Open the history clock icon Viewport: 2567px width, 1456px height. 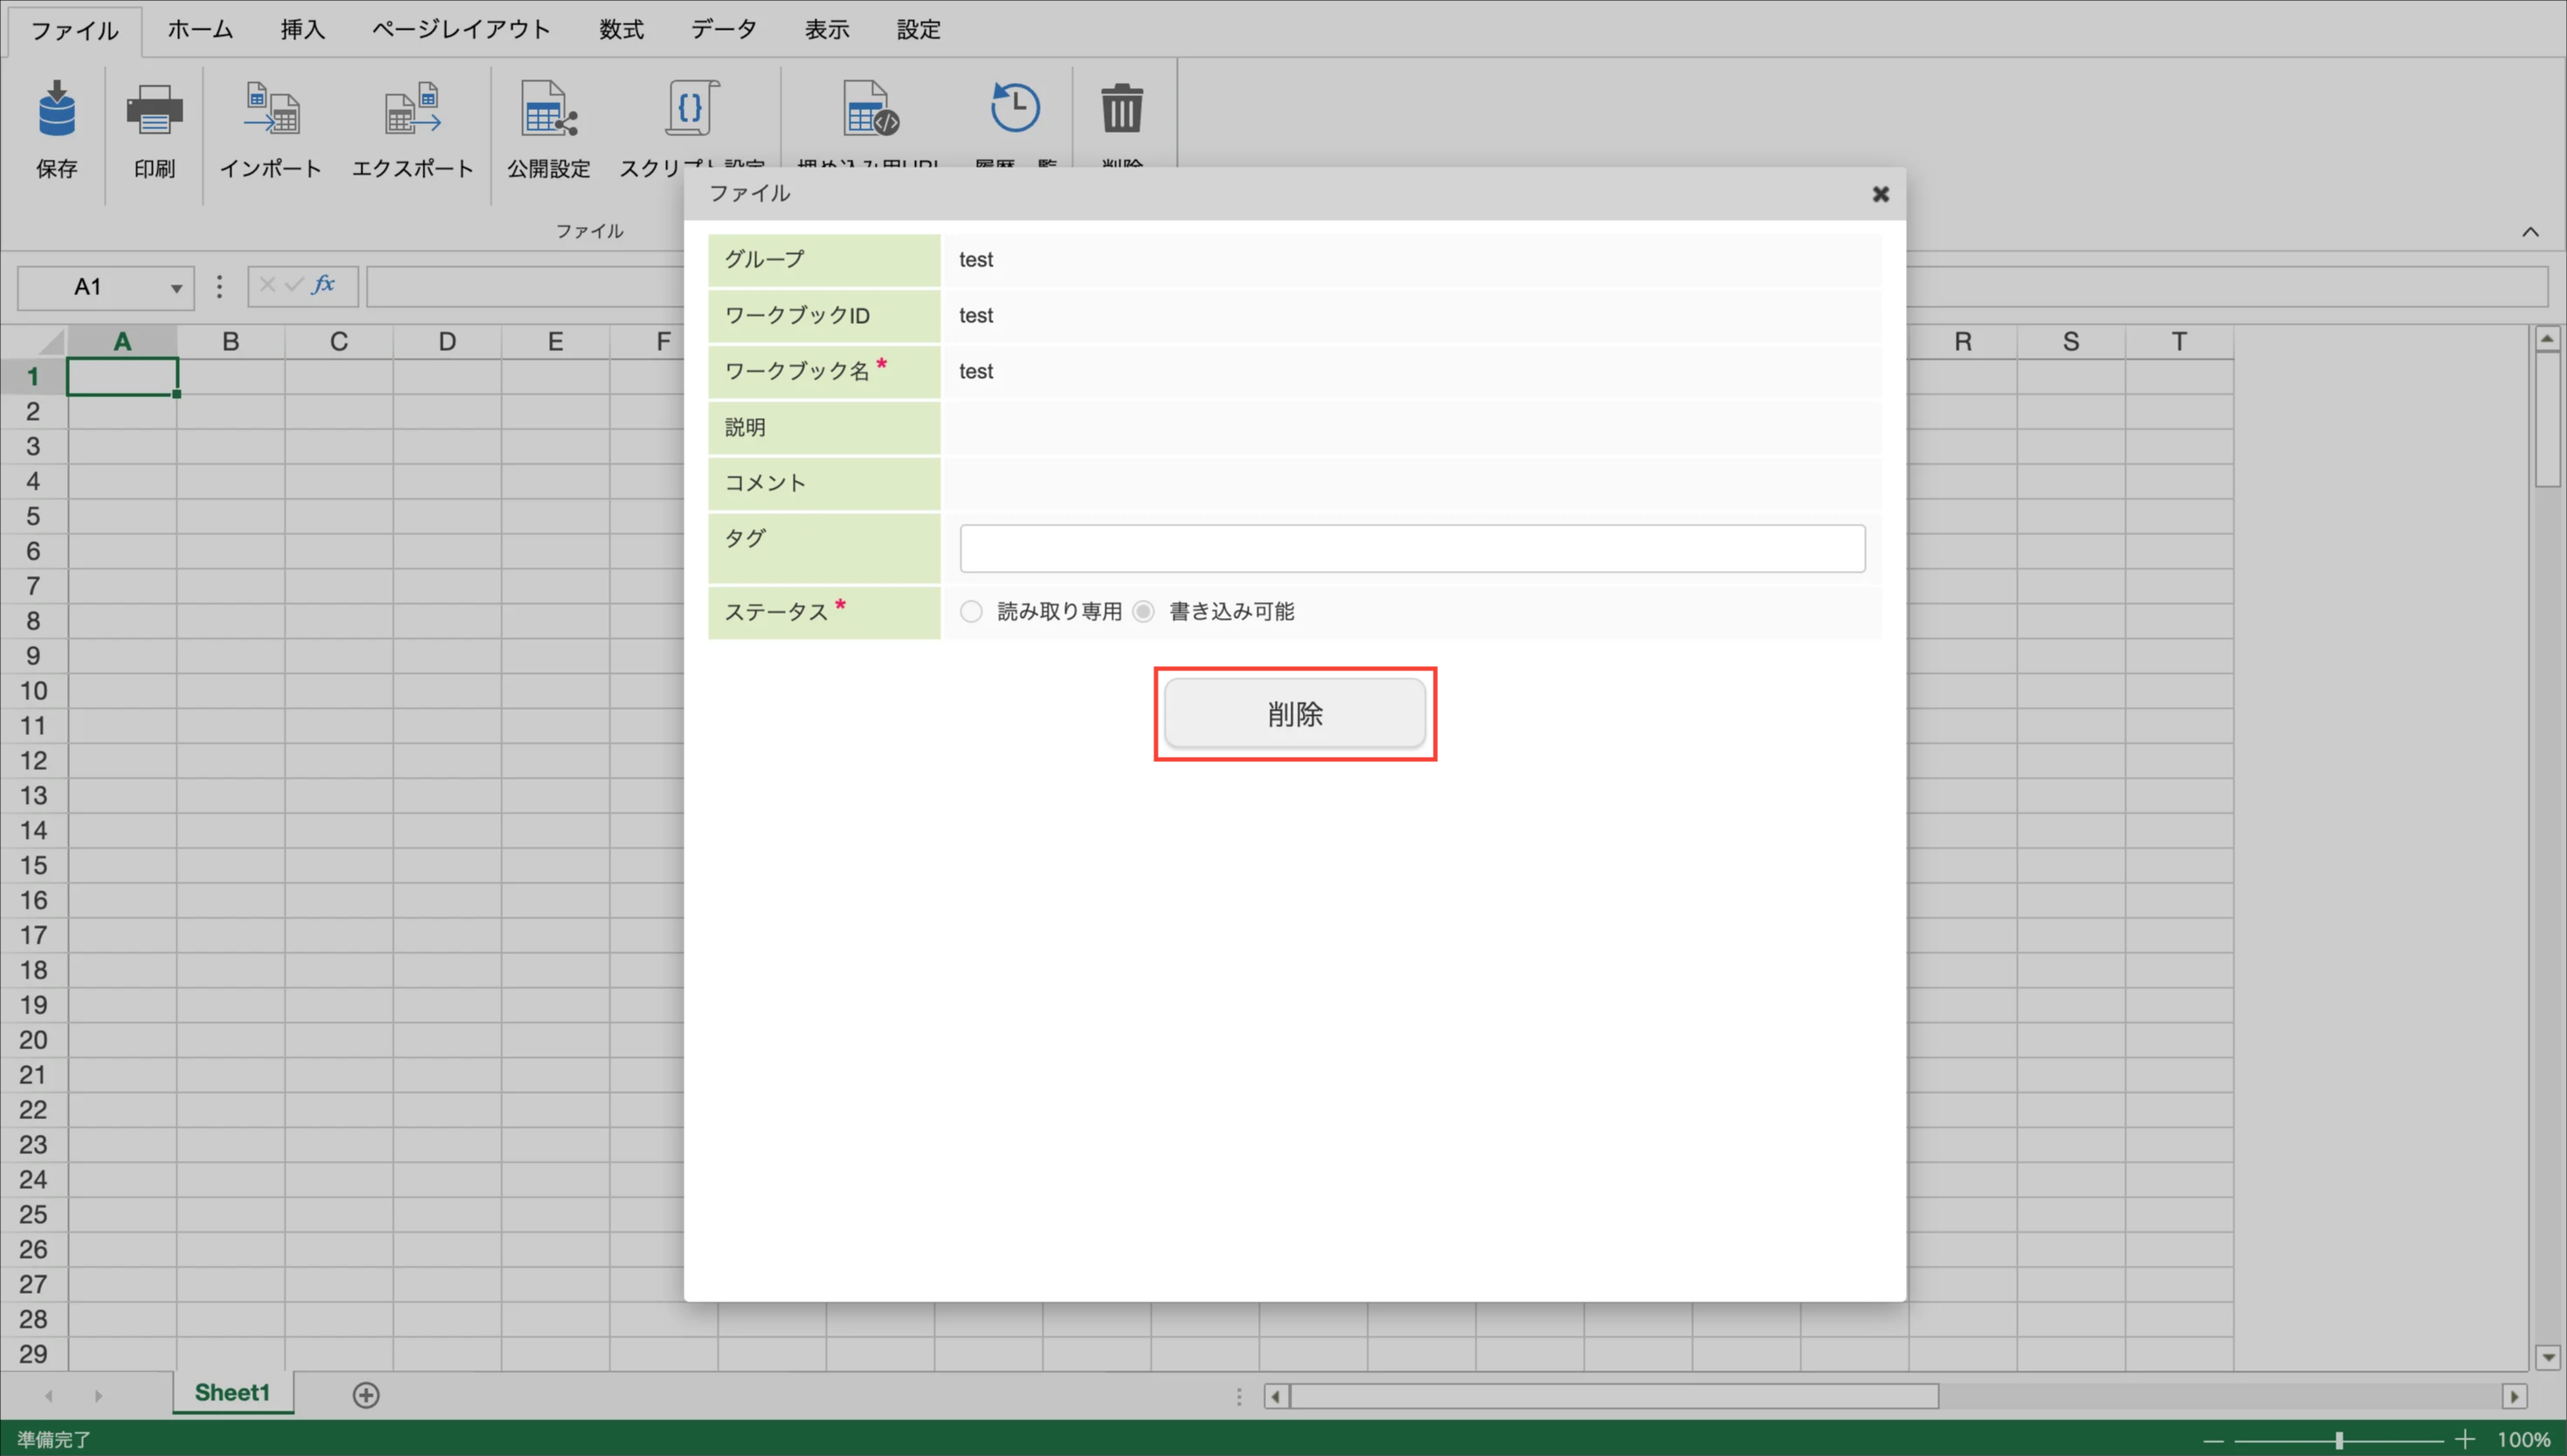1015,108
